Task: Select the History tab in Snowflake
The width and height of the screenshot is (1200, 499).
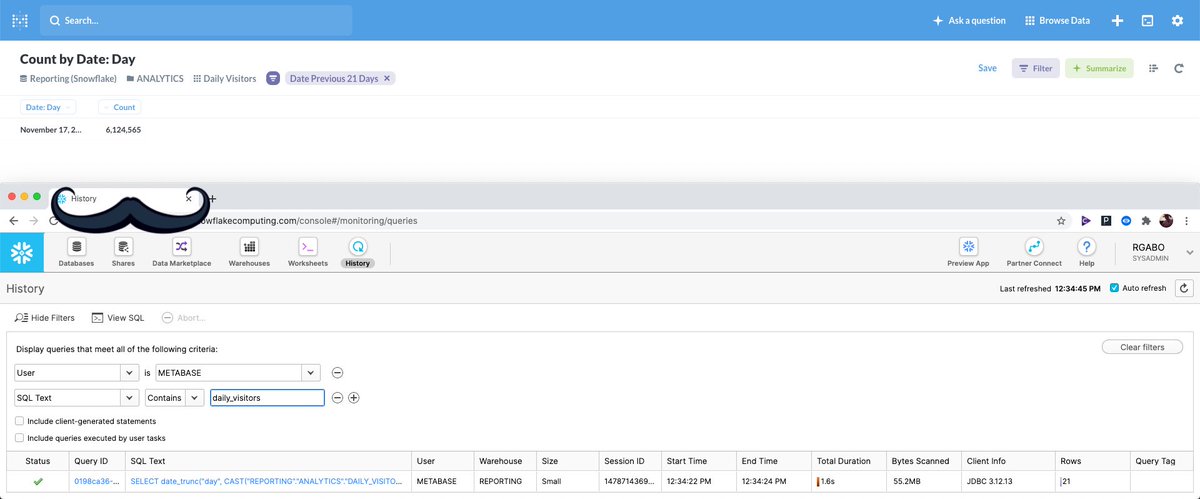Action: tap(357, 253)
